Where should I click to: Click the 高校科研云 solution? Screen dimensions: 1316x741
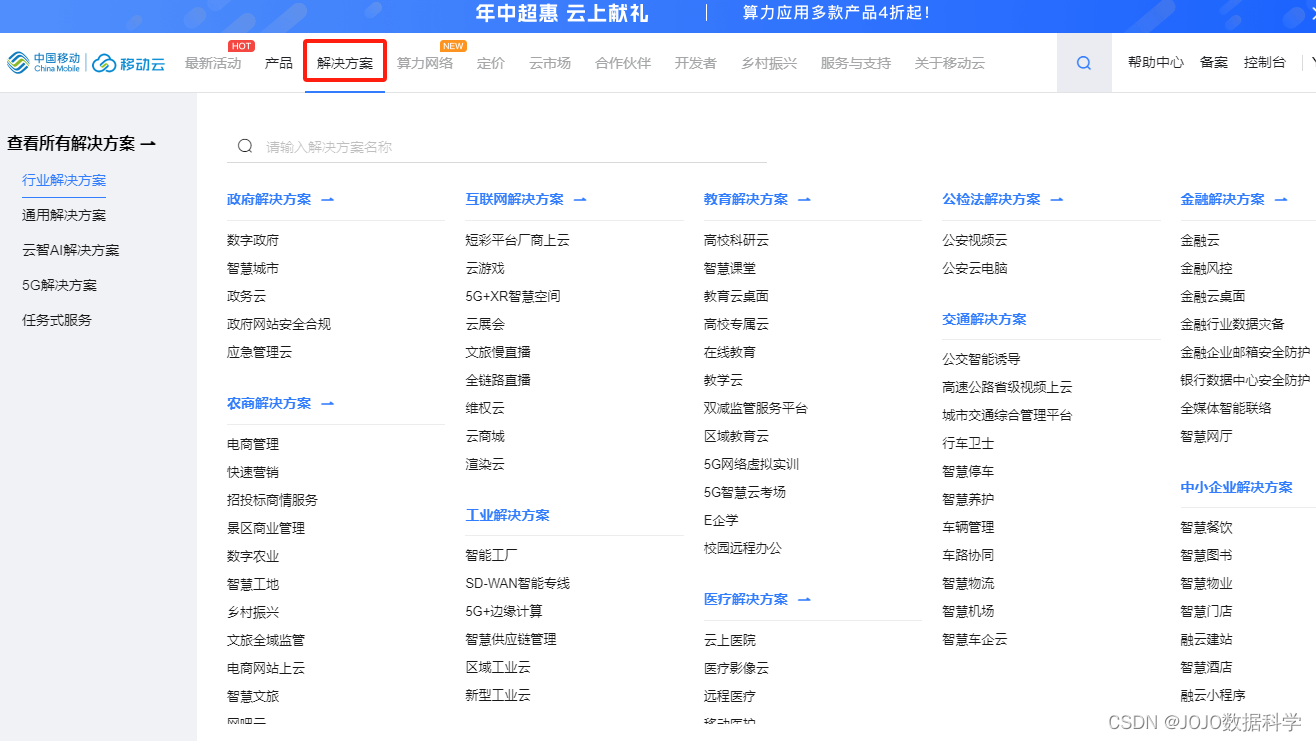click(737, 241)
